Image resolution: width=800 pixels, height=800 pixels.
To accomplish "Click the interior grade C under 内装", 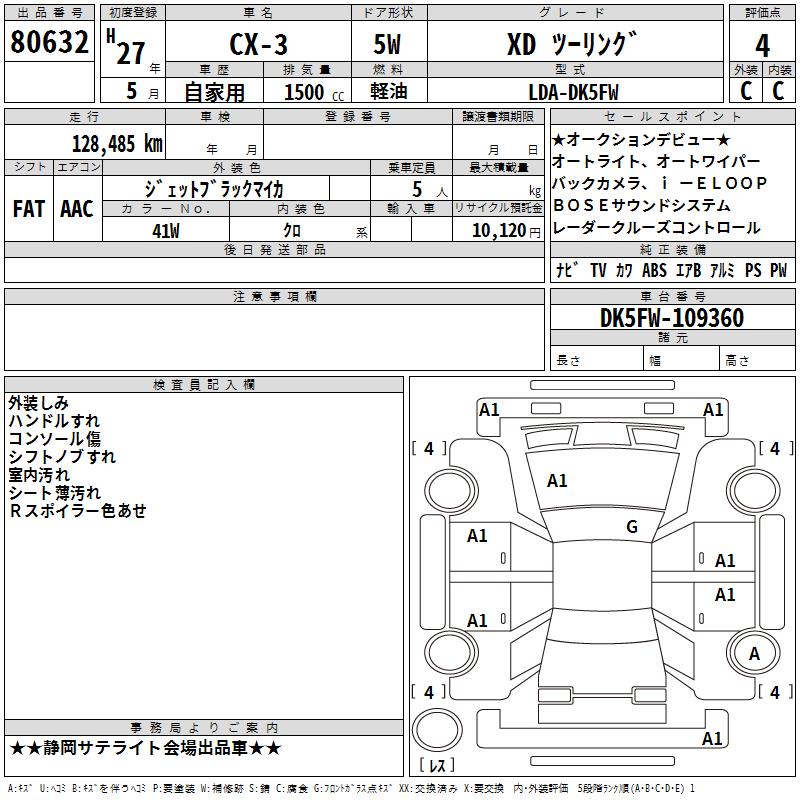I will coord(778,91).
